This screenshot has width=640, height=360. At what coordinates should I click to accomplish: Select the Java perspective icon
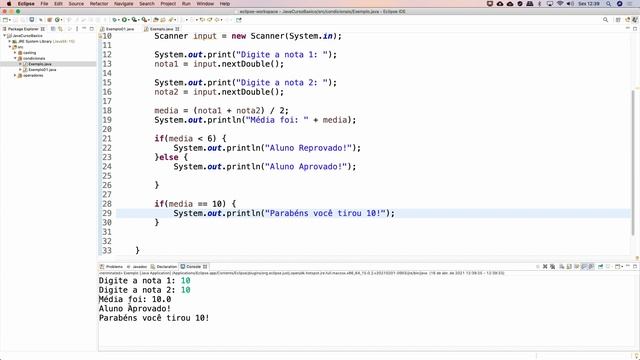(635, 20)
